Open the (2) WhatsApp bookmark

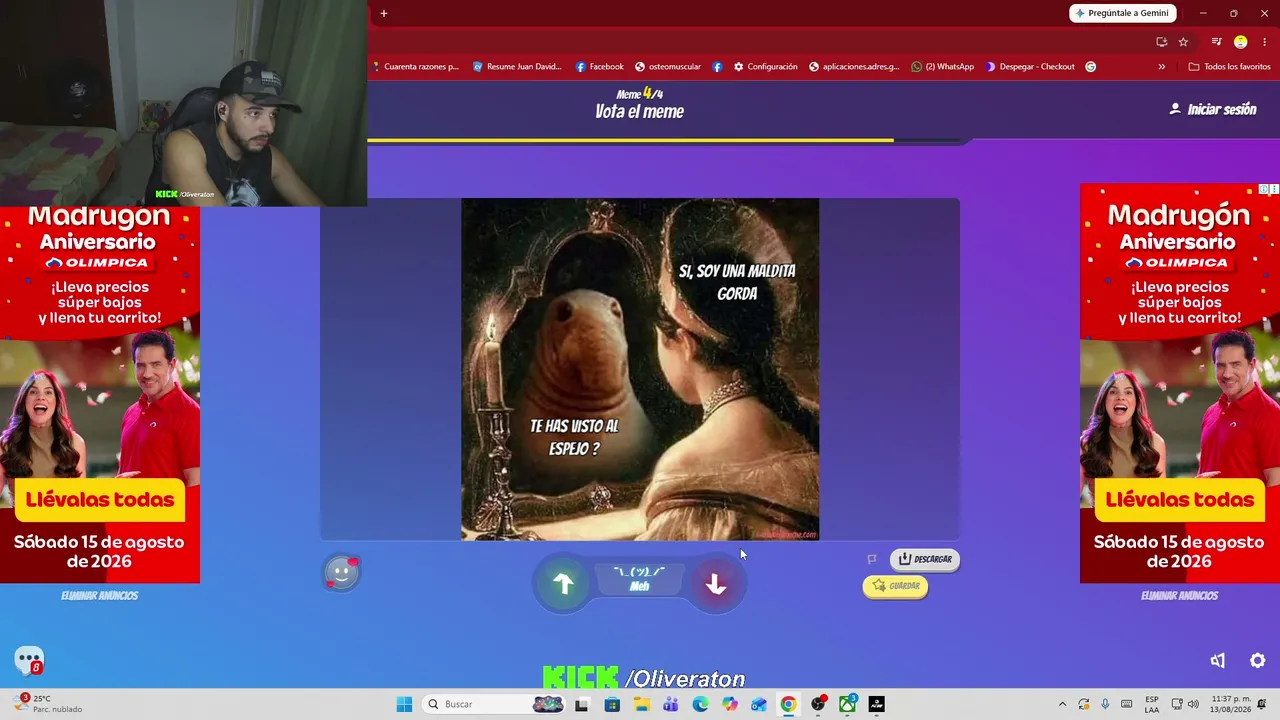[943, 67]
